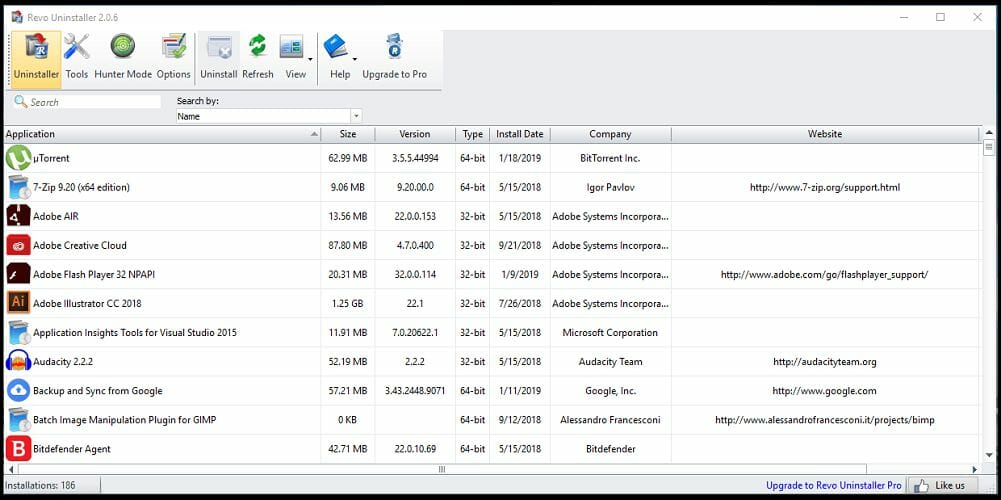1001x500 pixels.
Task: Click the BitTorrent Inc. company cell
Action: [x=610, y=158]
